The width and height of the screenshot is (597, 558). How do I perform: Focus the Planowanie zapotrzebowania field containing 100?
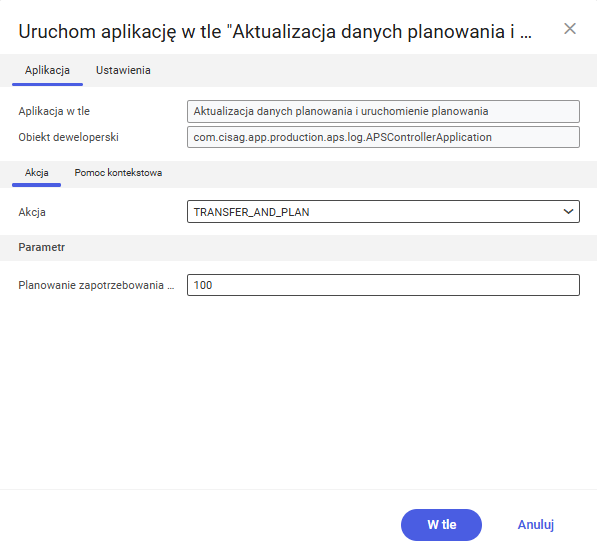pyautogui.click(x=383, y=285)
